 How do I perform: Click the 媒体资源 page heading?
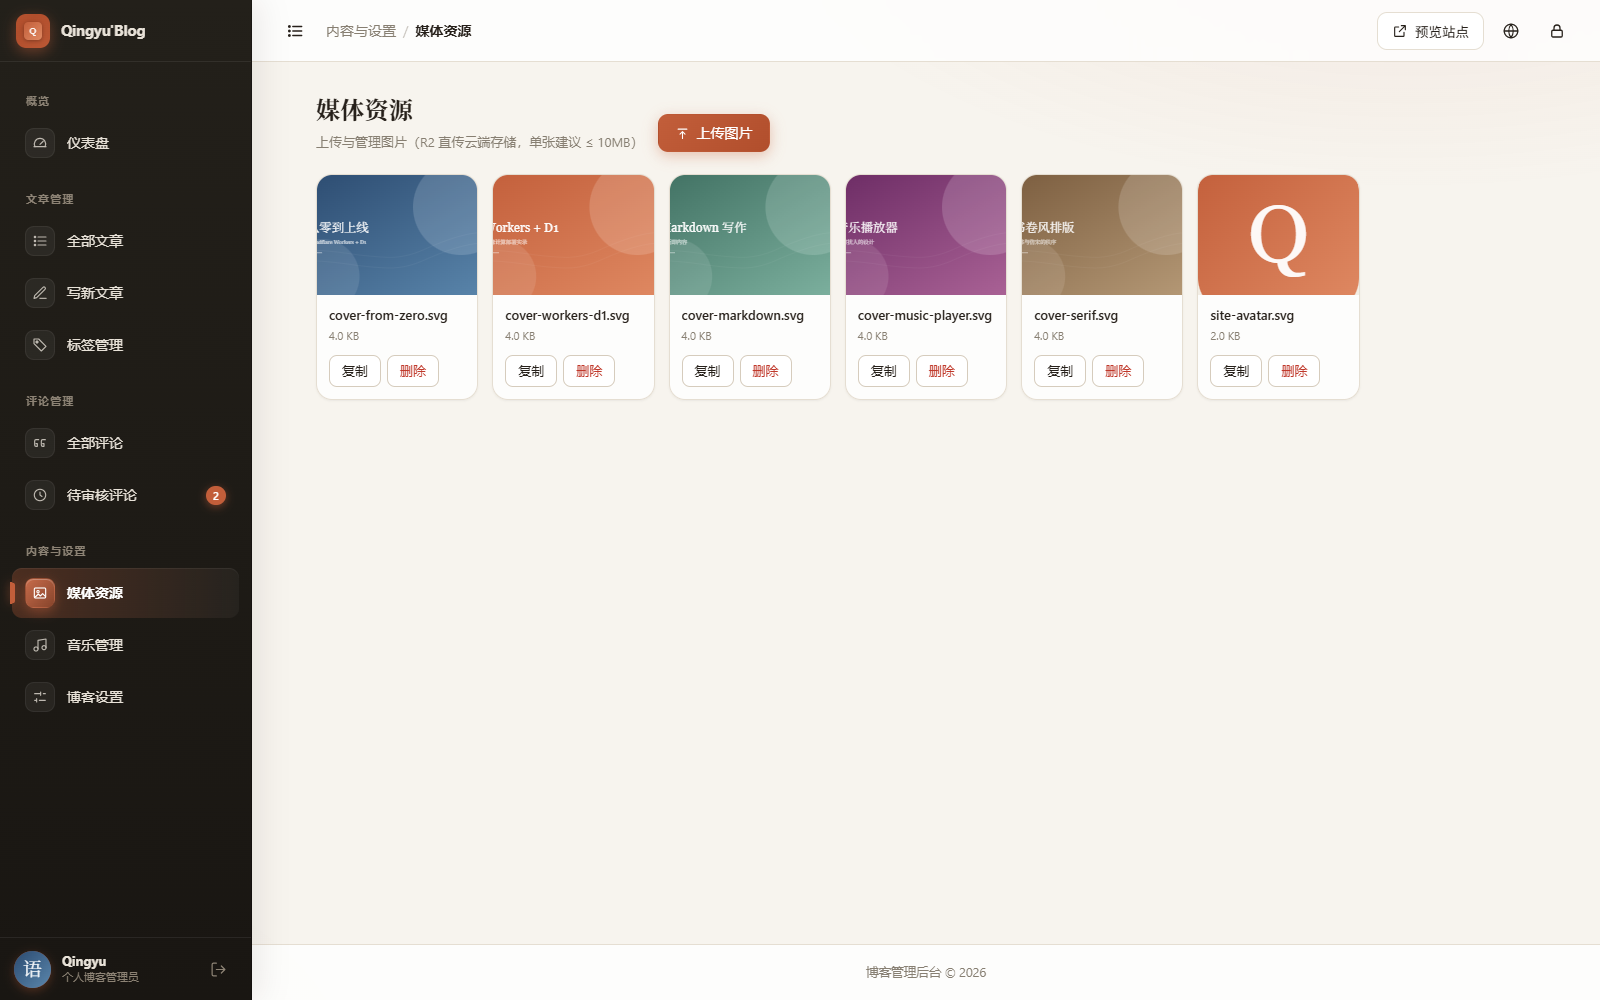point(364,110)
